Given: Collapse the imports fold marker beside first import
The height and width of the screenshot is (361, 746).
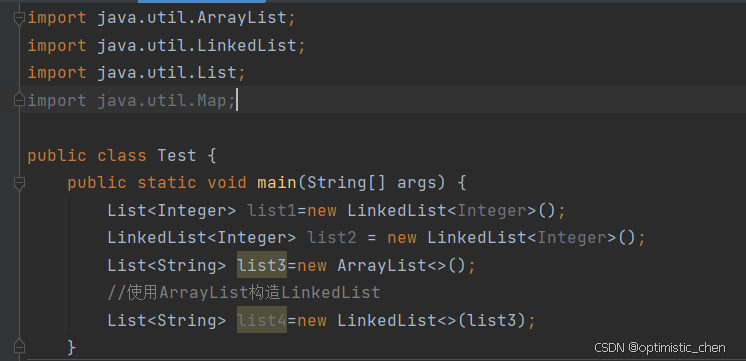Looking at the screenshot, I should (19, 19).
